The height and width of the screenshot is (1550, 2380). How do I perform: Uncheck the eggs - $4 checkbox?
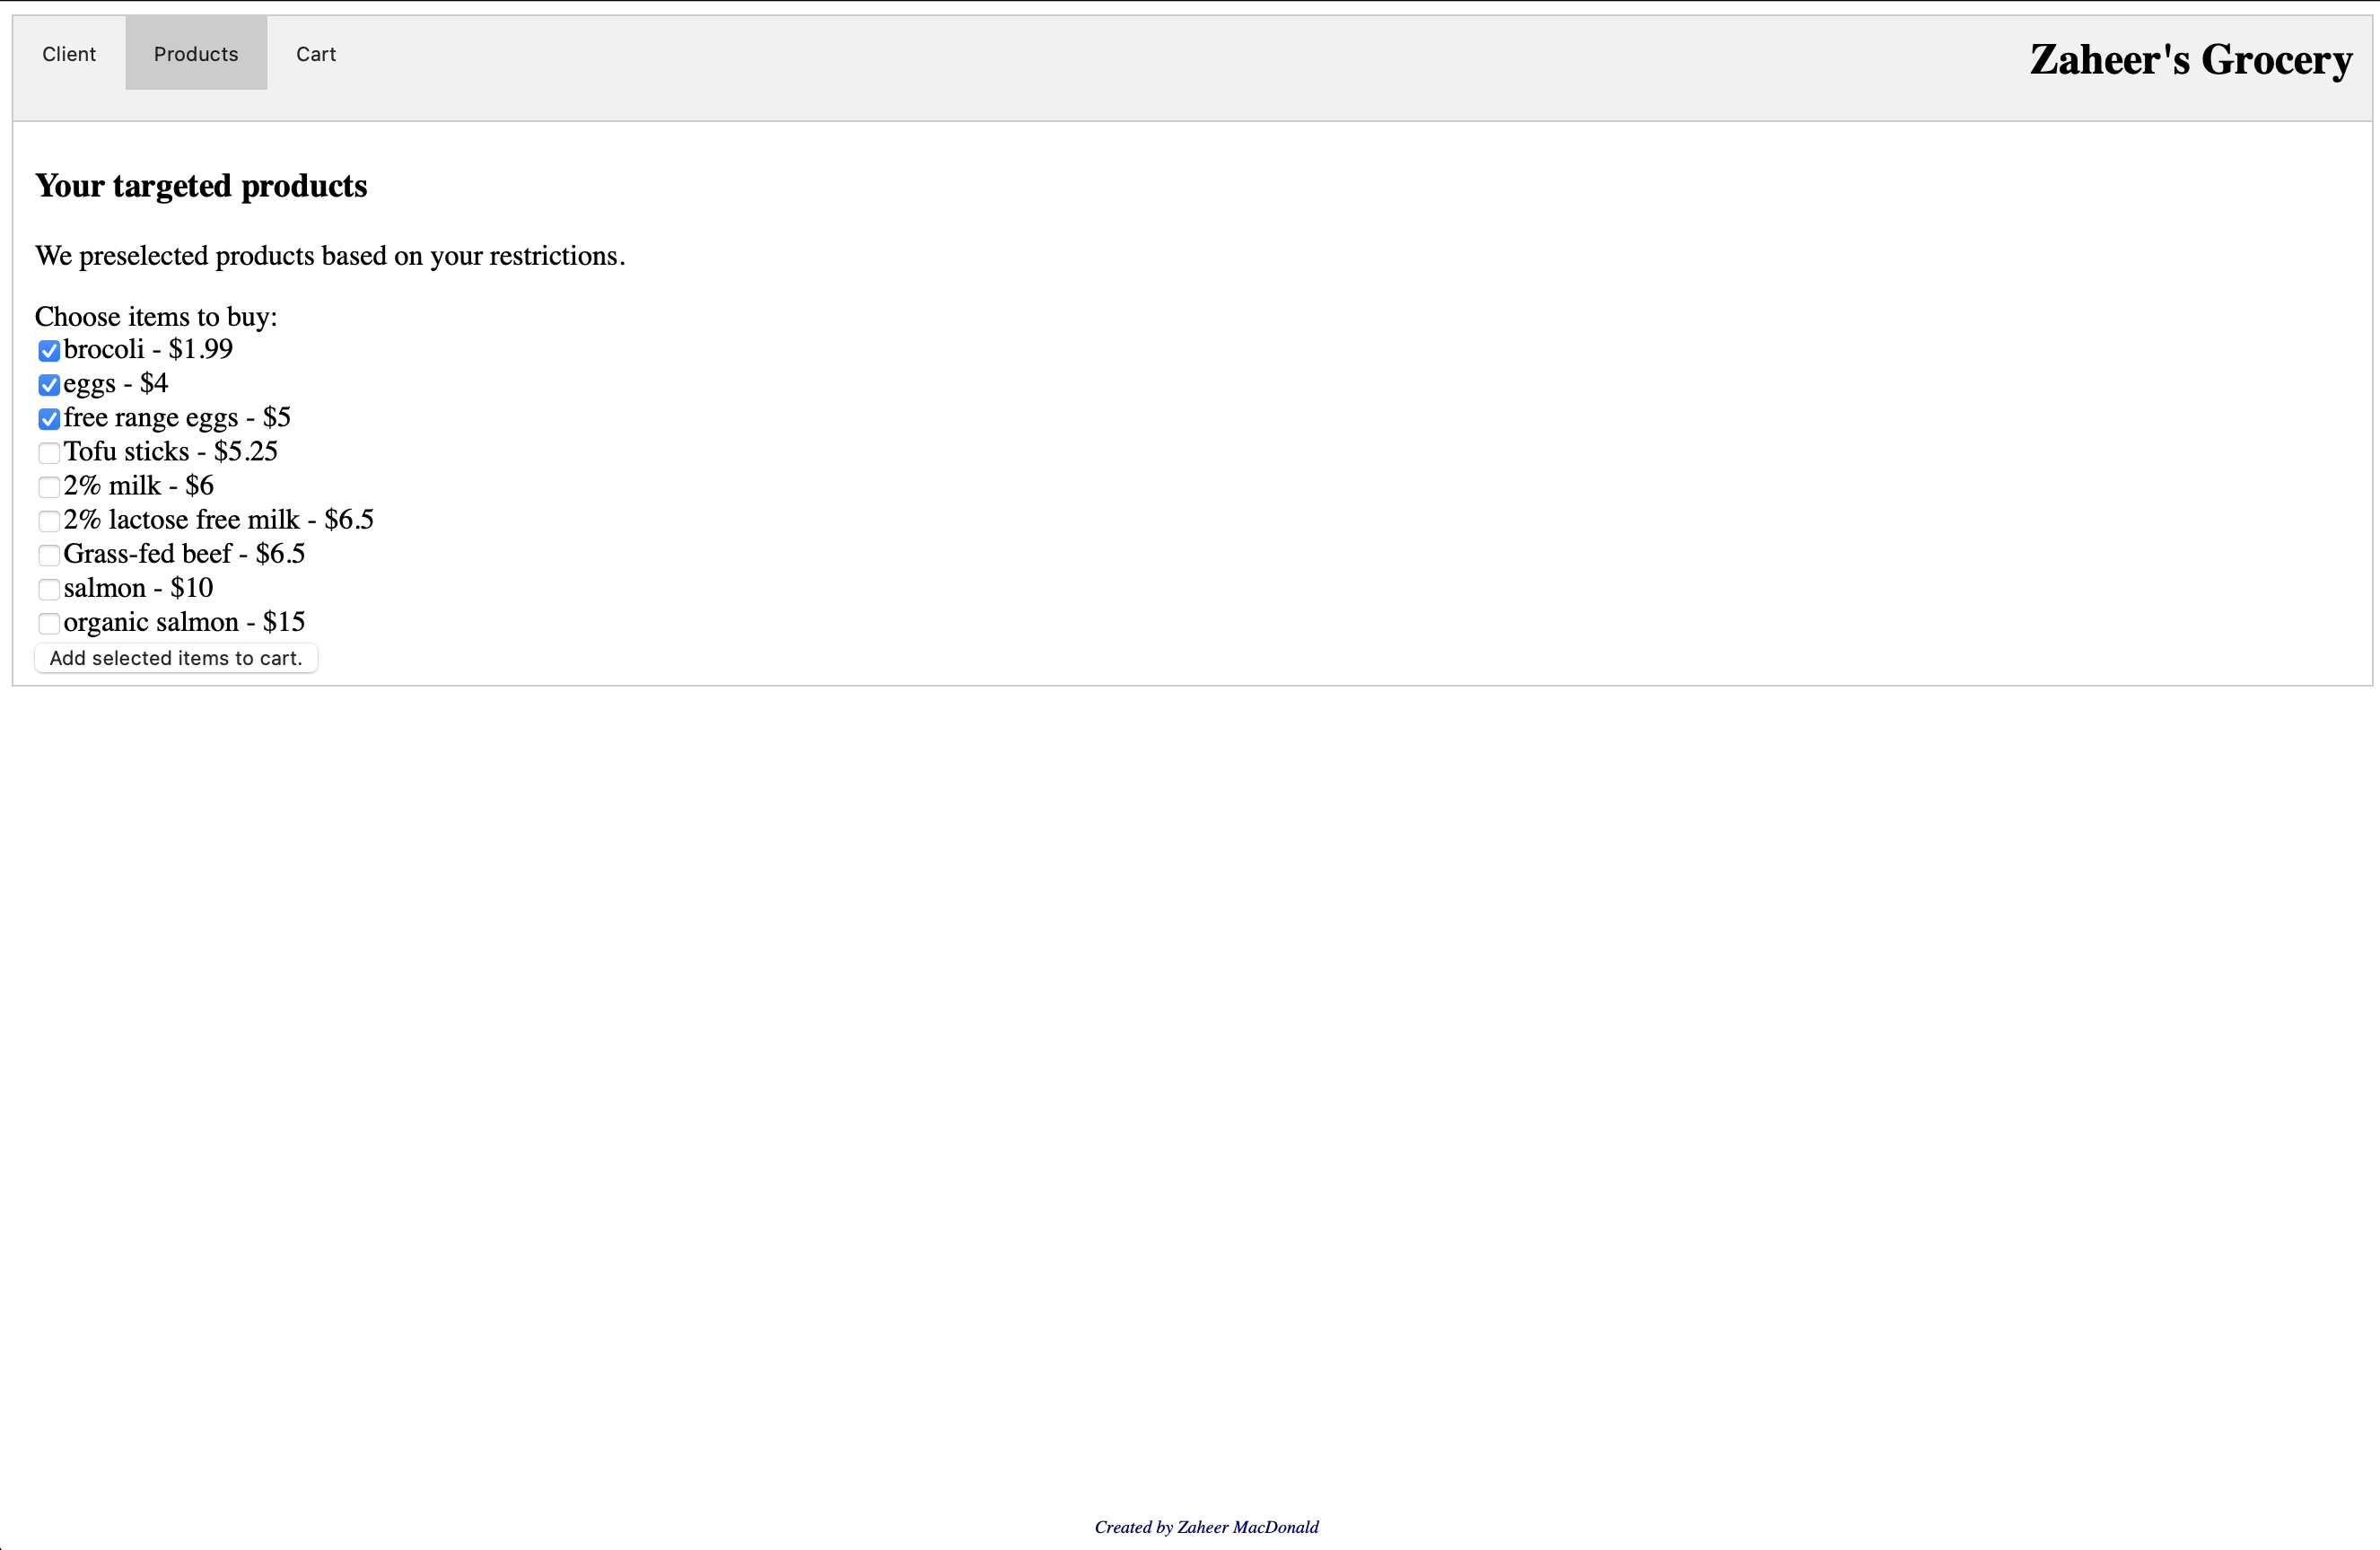48,385
